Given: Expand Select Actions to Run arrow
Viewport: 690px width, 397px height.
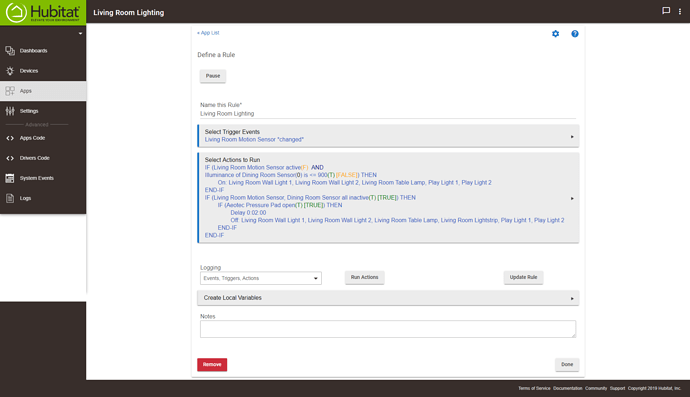Looking at the screenshot, I should tap(572, 198).
